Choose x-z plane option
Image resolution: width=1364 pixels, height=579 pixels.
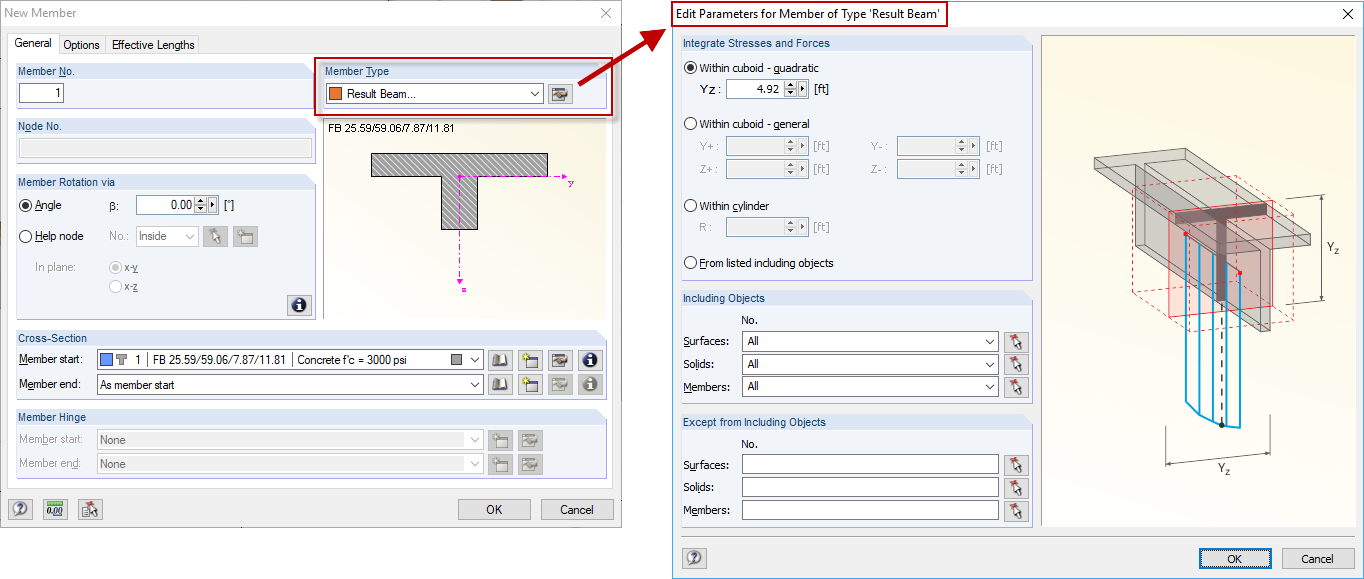115,287
